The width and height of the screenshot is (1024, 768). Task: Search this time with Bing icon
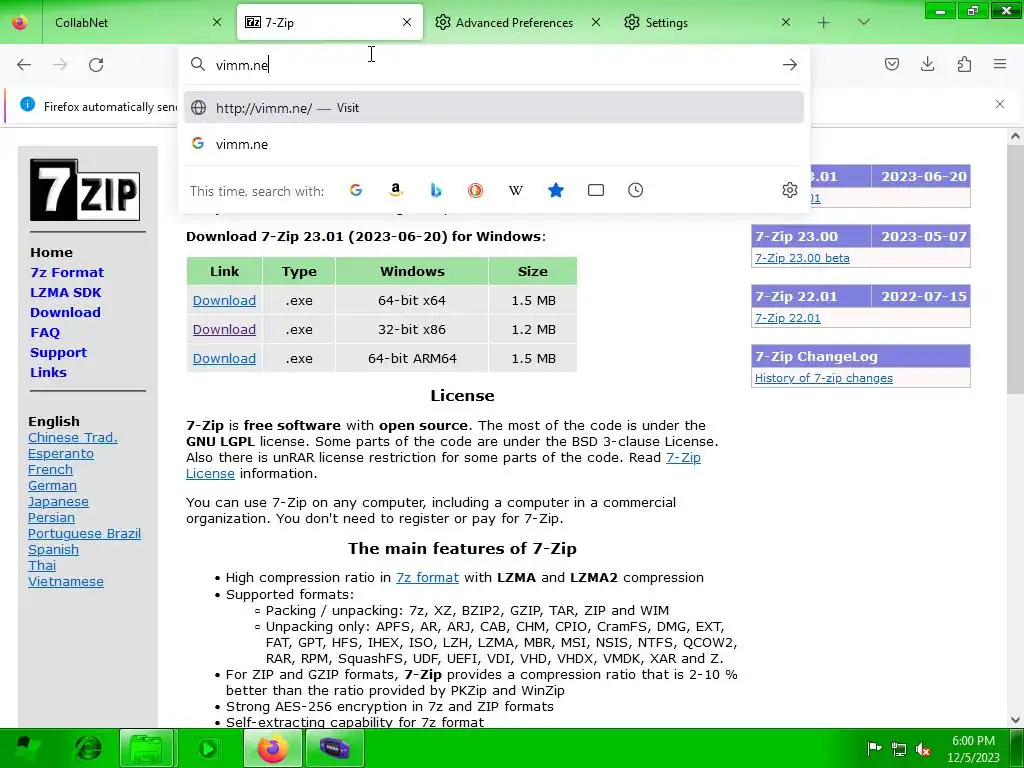(x=436, y=190)
